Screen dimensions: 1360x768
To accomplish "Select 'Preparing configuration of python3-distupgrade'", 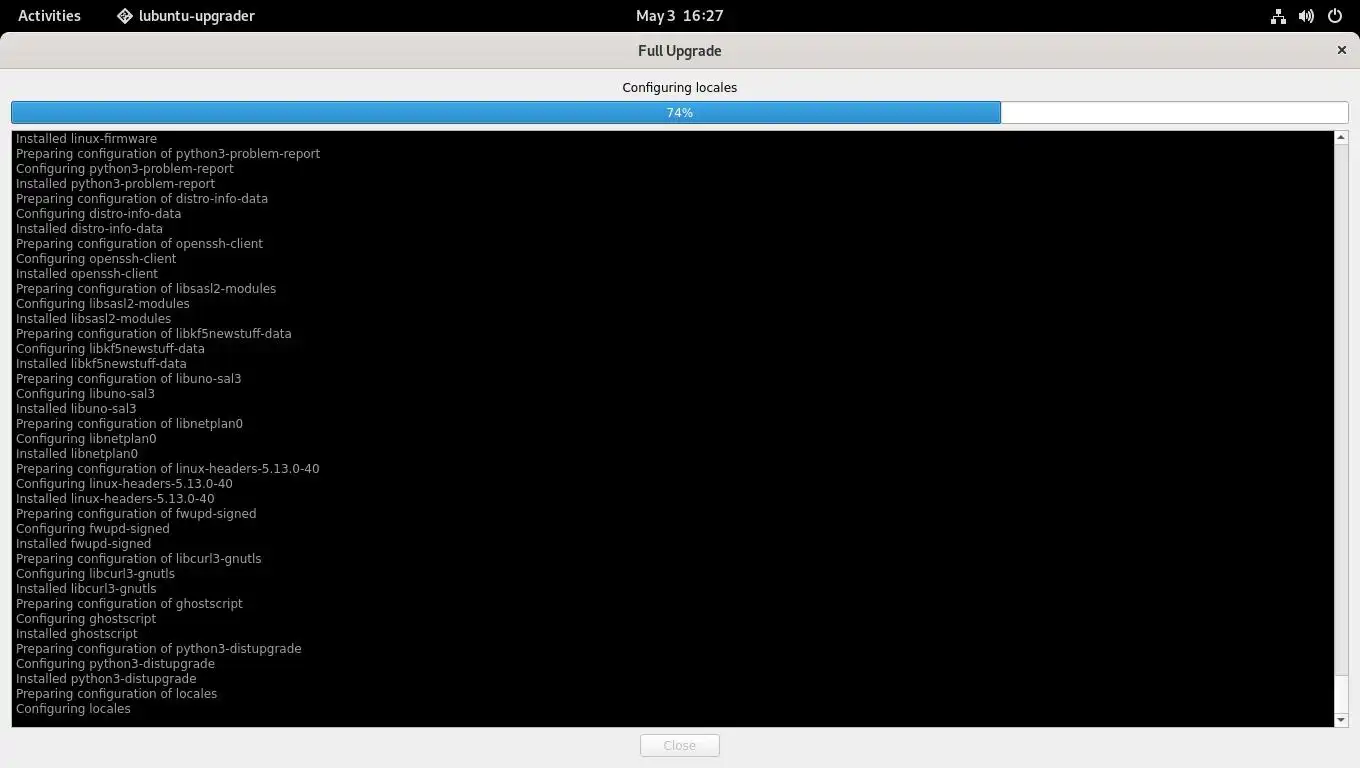I will pos(159,649).
